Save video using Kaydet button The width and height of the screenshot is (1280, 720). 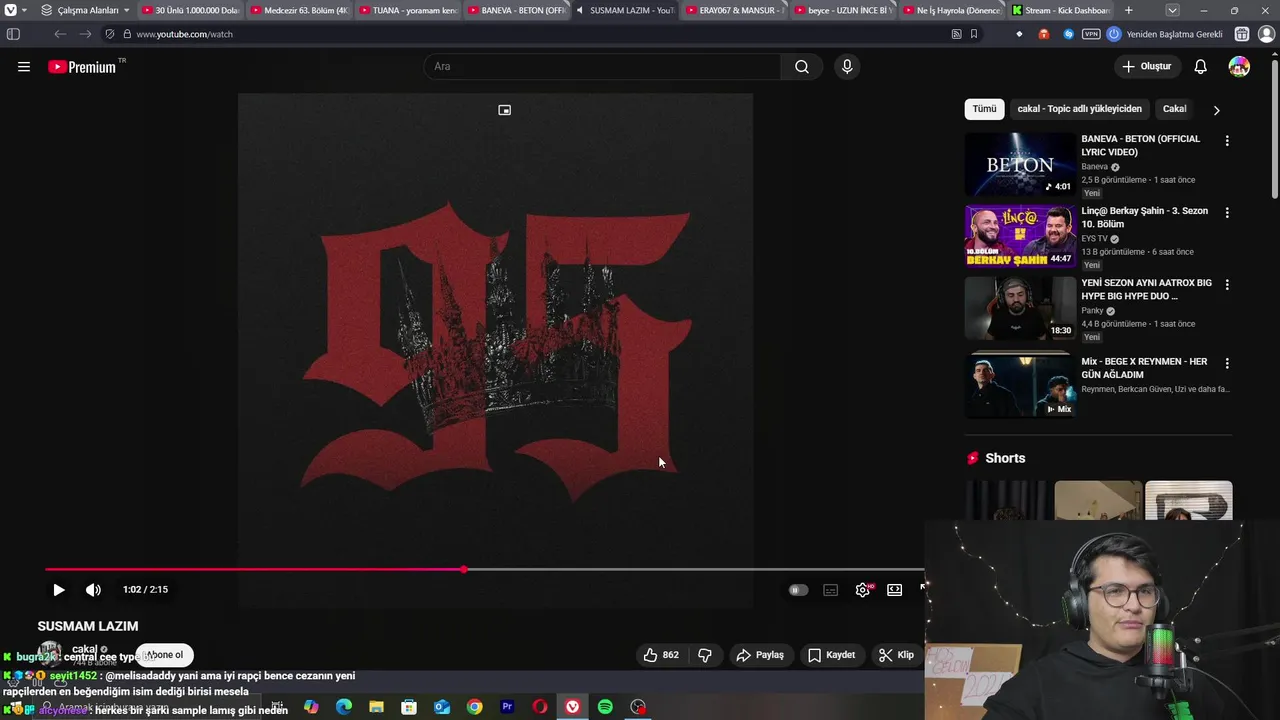(832, 655)
